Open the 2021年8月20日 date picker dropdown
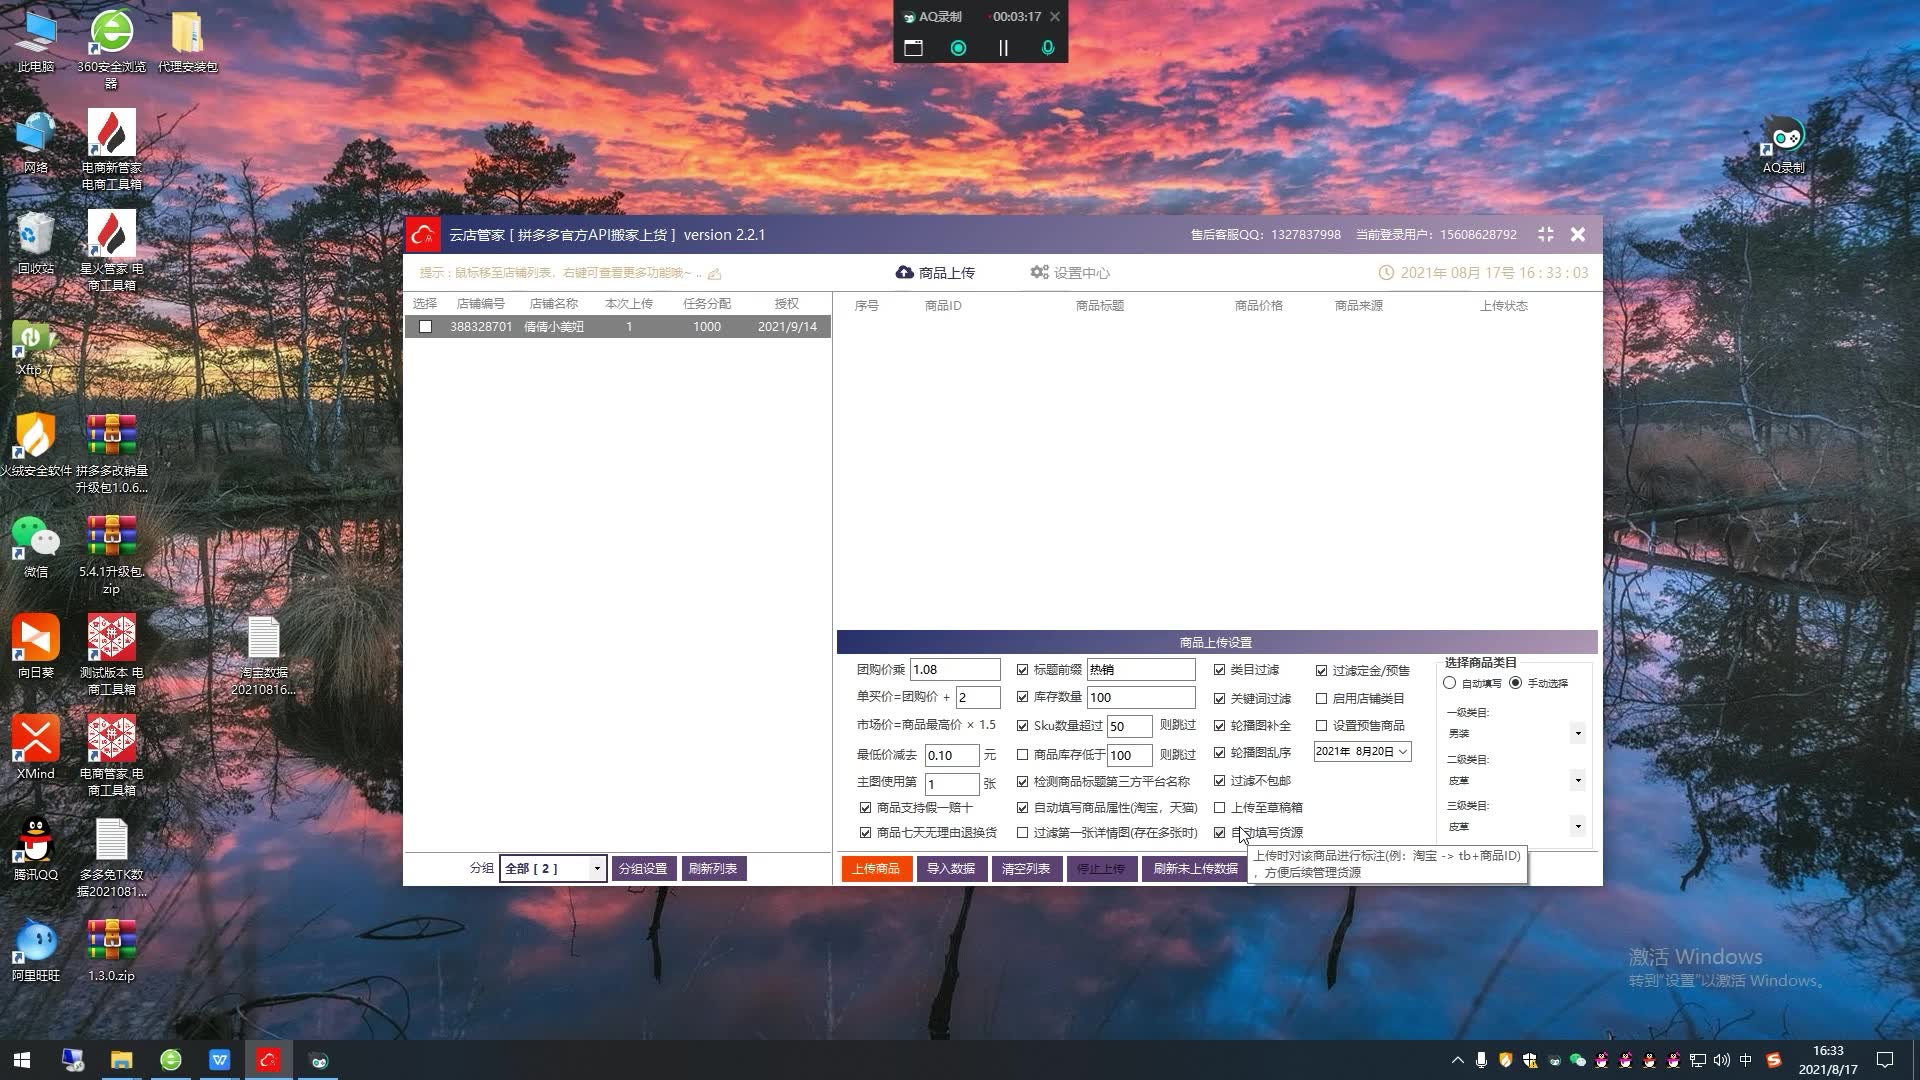1920x1080 pixels. 1403,752
